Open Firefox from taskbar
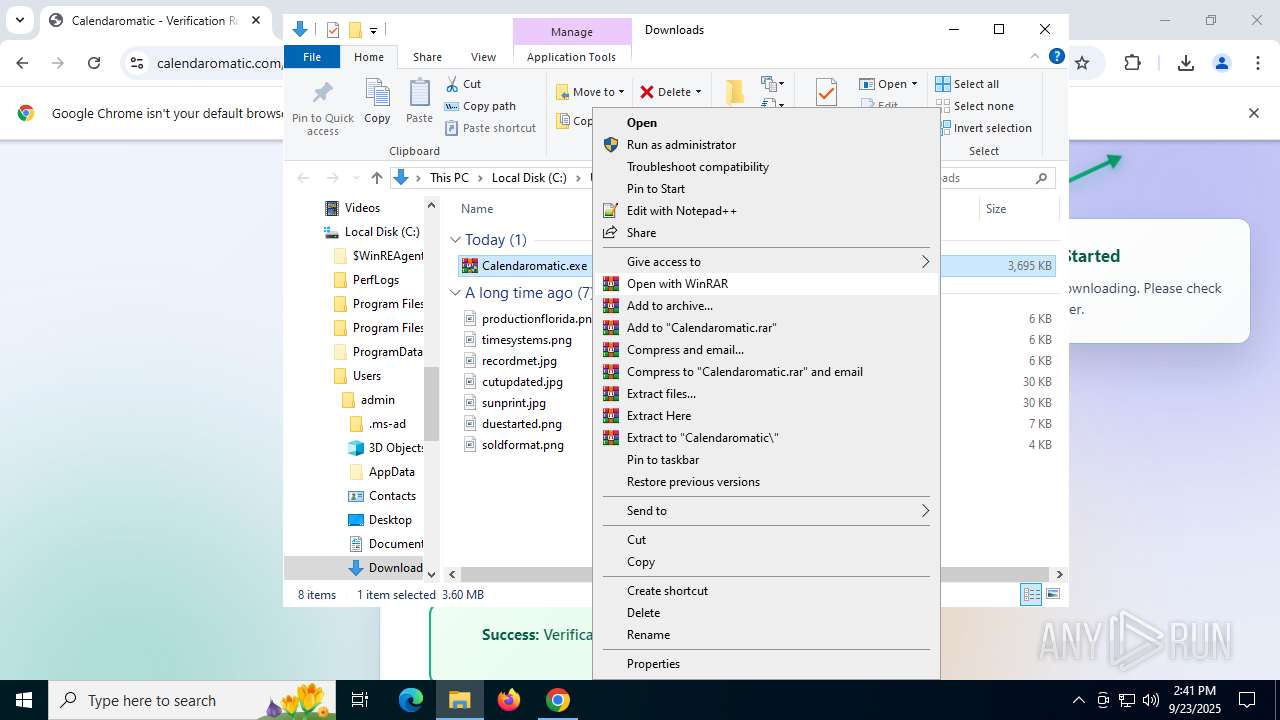Image resolution: width=1280 pixels, height=720 pixels. tap(509, 700)
